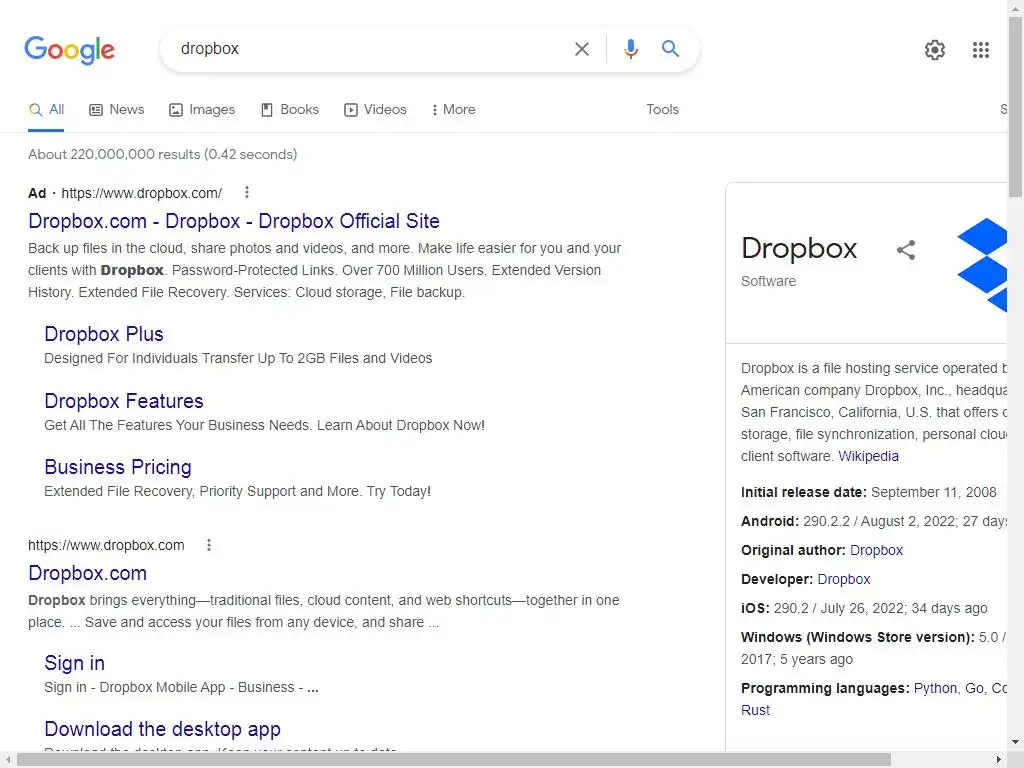
Task: Click the Software subtitle in panel
Action: tap(768, 281)
